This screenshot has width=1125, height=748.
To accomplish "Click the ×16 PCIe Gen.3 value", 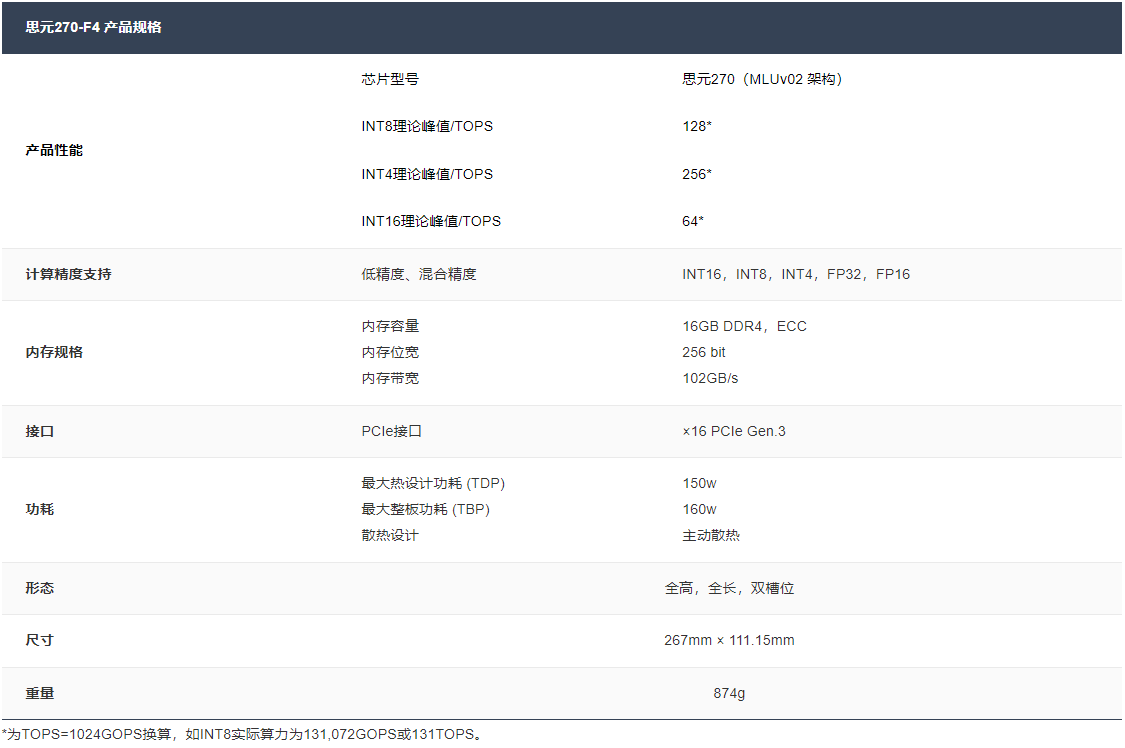I will tap(734, 431).
